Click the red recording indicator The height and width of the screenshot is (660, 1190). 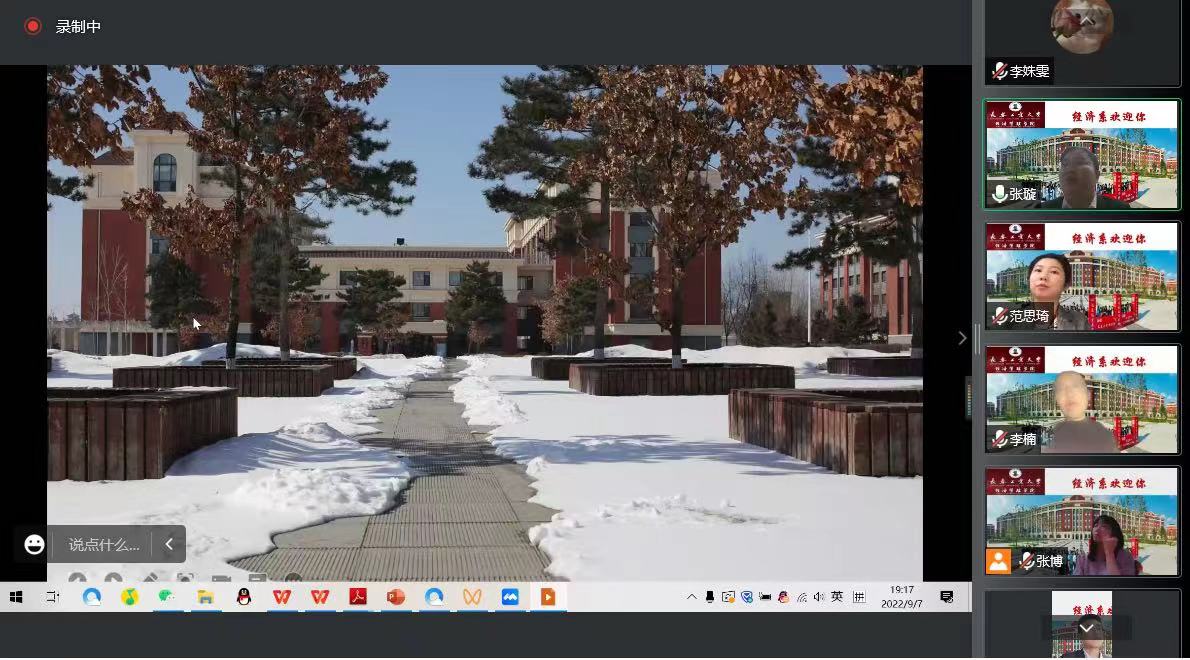tap(33, 27)
